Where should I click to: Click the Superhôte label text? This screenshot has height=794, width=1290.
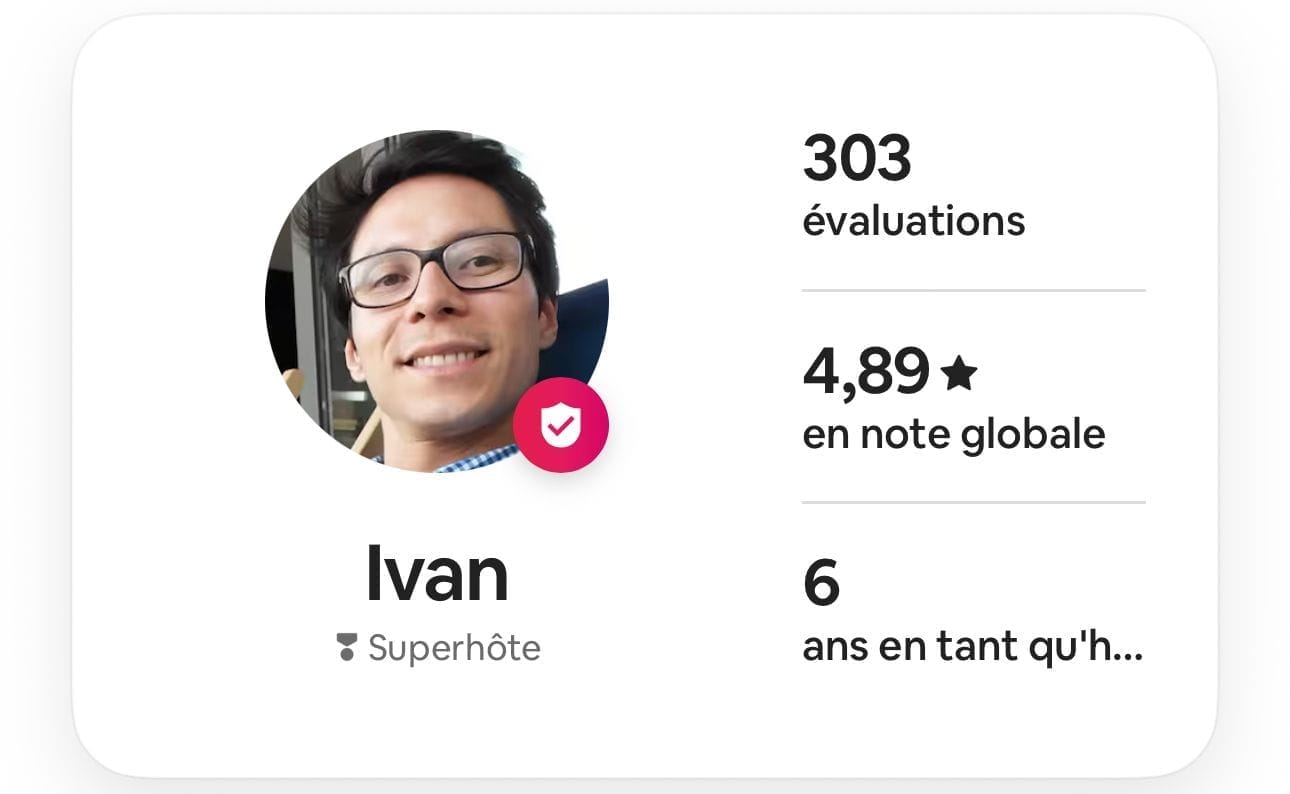pyautogui.click(x=454, y=648)
